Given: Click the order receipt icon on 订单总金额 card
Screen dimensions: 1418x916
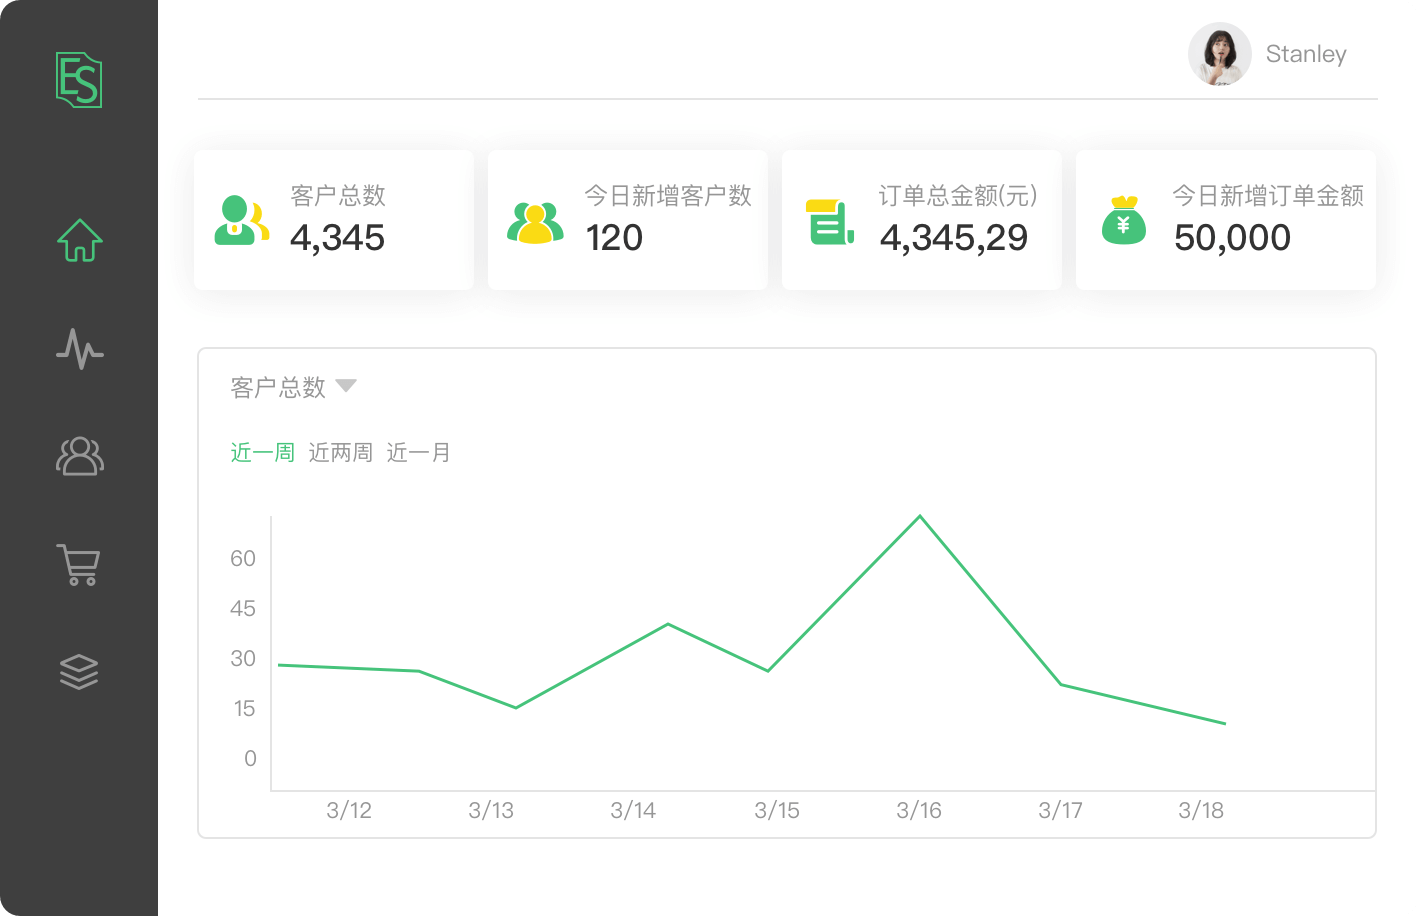Looking at the screenshot, I should pos(827,220).
